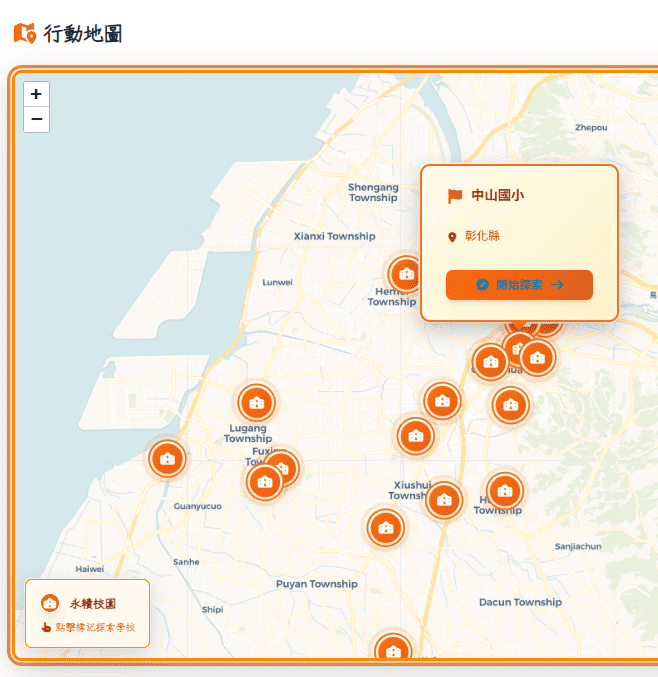This screenshot has width=658, height=677.
Task: Click the westernmost school marker near the coast
Action: pos(167,459)
